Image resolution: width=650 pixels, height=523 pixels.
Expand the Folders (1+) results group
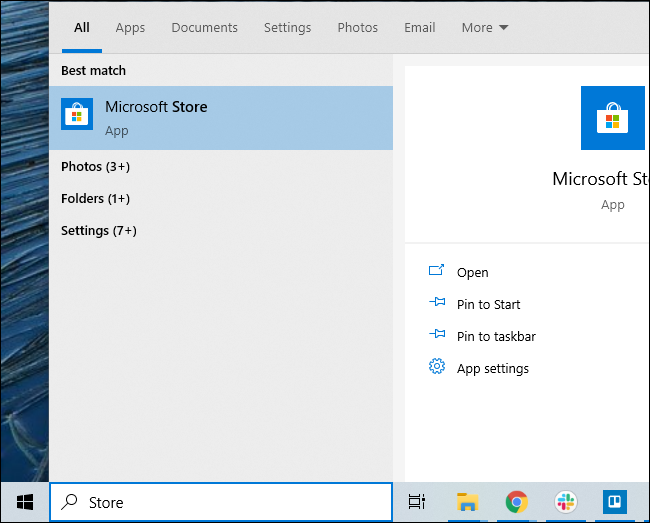click(x=95, y=199)
